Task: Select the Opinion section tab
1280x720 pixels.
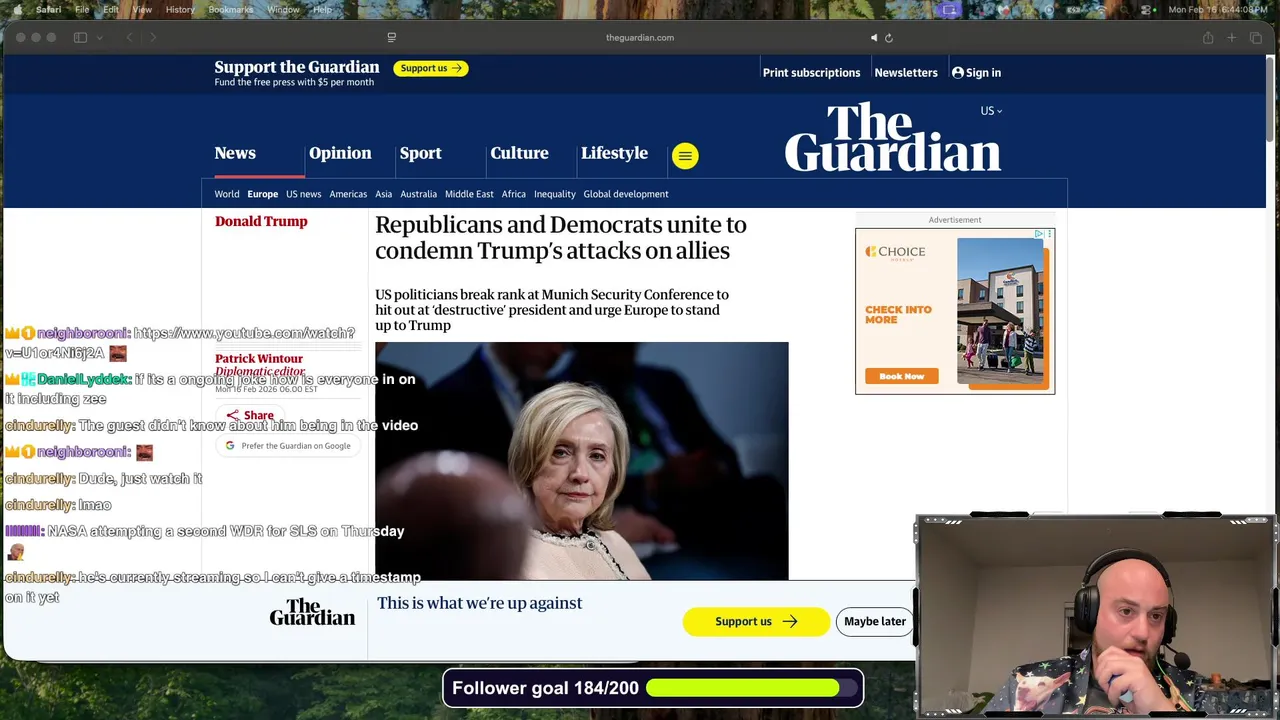Action: pos(340,153)
